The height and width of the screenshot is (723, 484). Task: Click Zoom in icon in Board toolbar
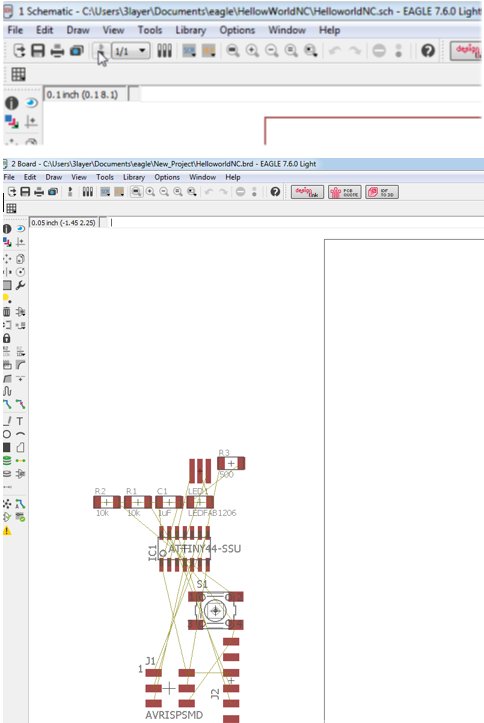tap(150, 192)
